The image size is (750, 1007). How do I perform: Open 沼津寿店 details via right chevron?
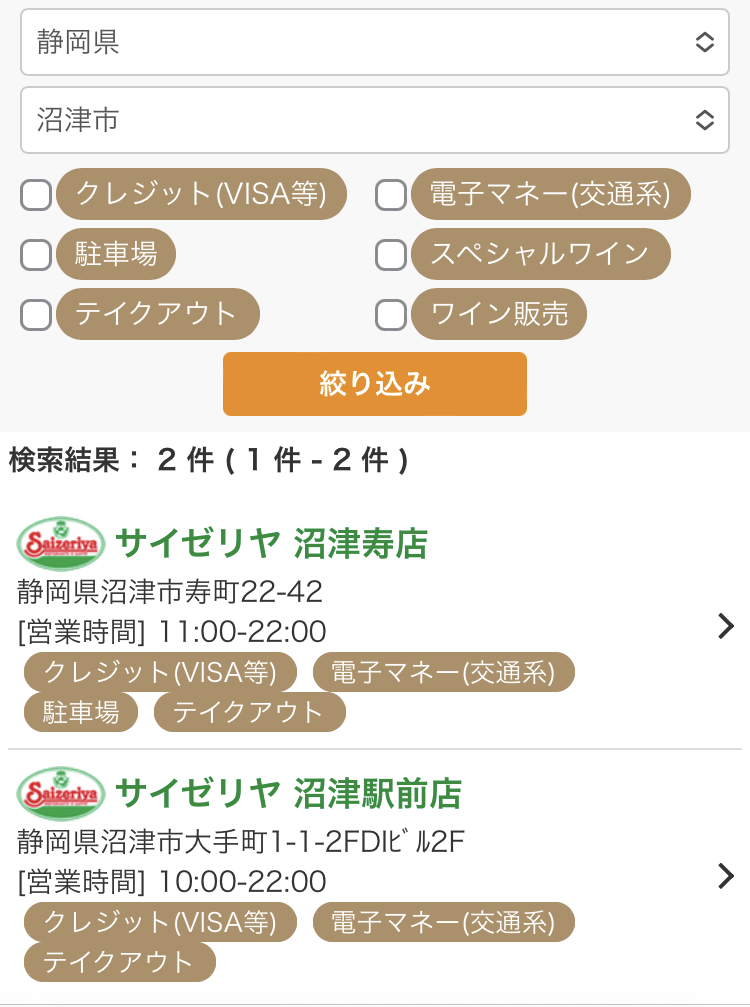click(726, 626)
